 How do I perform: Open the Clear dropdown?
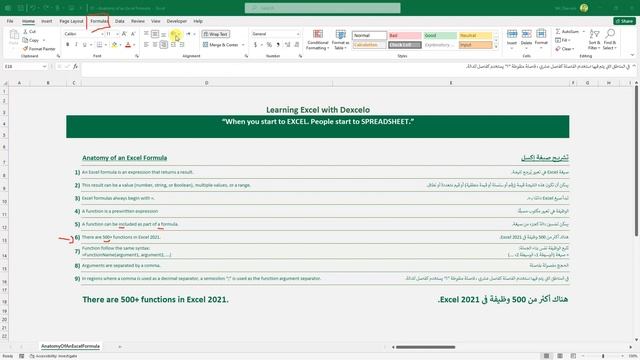tap(564, 49)
